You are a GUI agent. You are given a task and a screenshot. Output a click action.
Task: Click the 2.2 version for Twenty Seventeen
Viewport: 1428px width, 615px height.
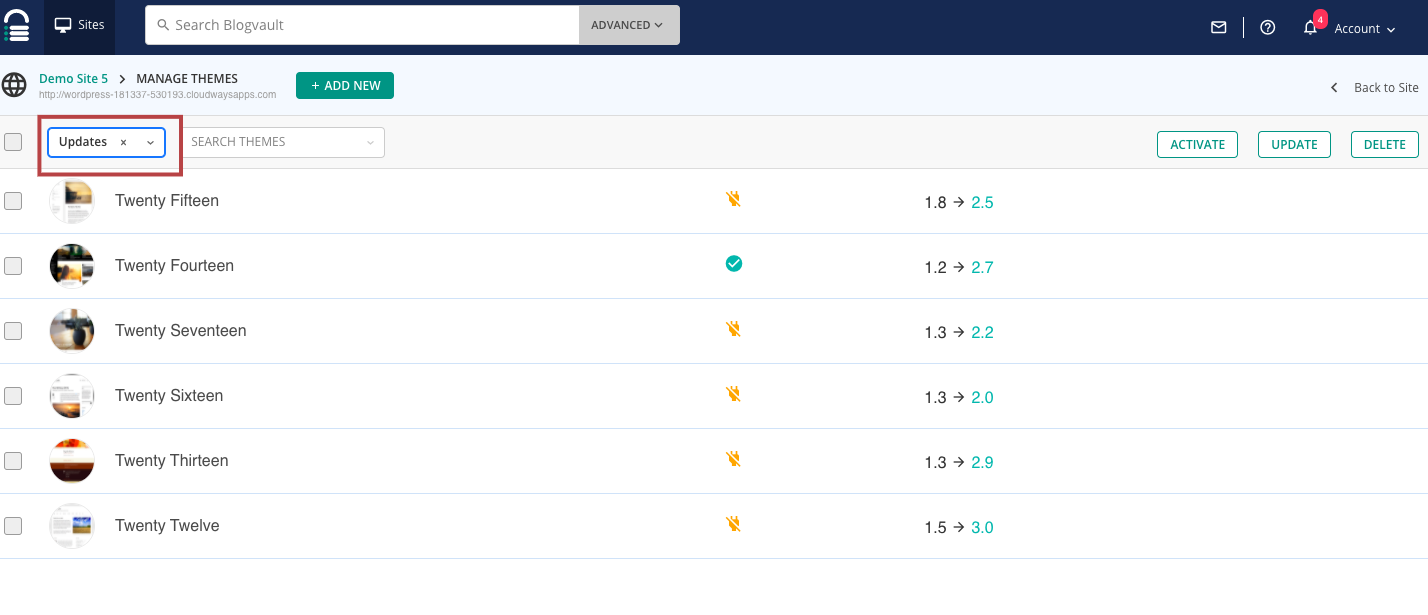pos(982,332)
